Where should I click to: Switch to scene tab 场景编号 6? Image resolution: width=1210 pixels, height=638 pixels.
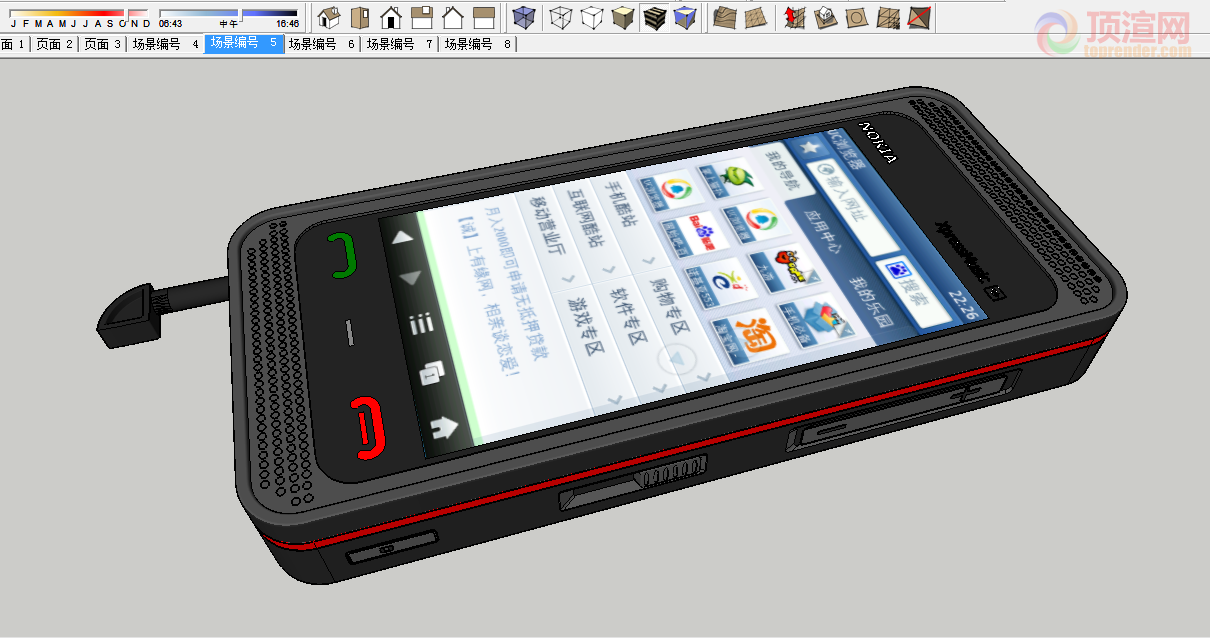(322, 44)
